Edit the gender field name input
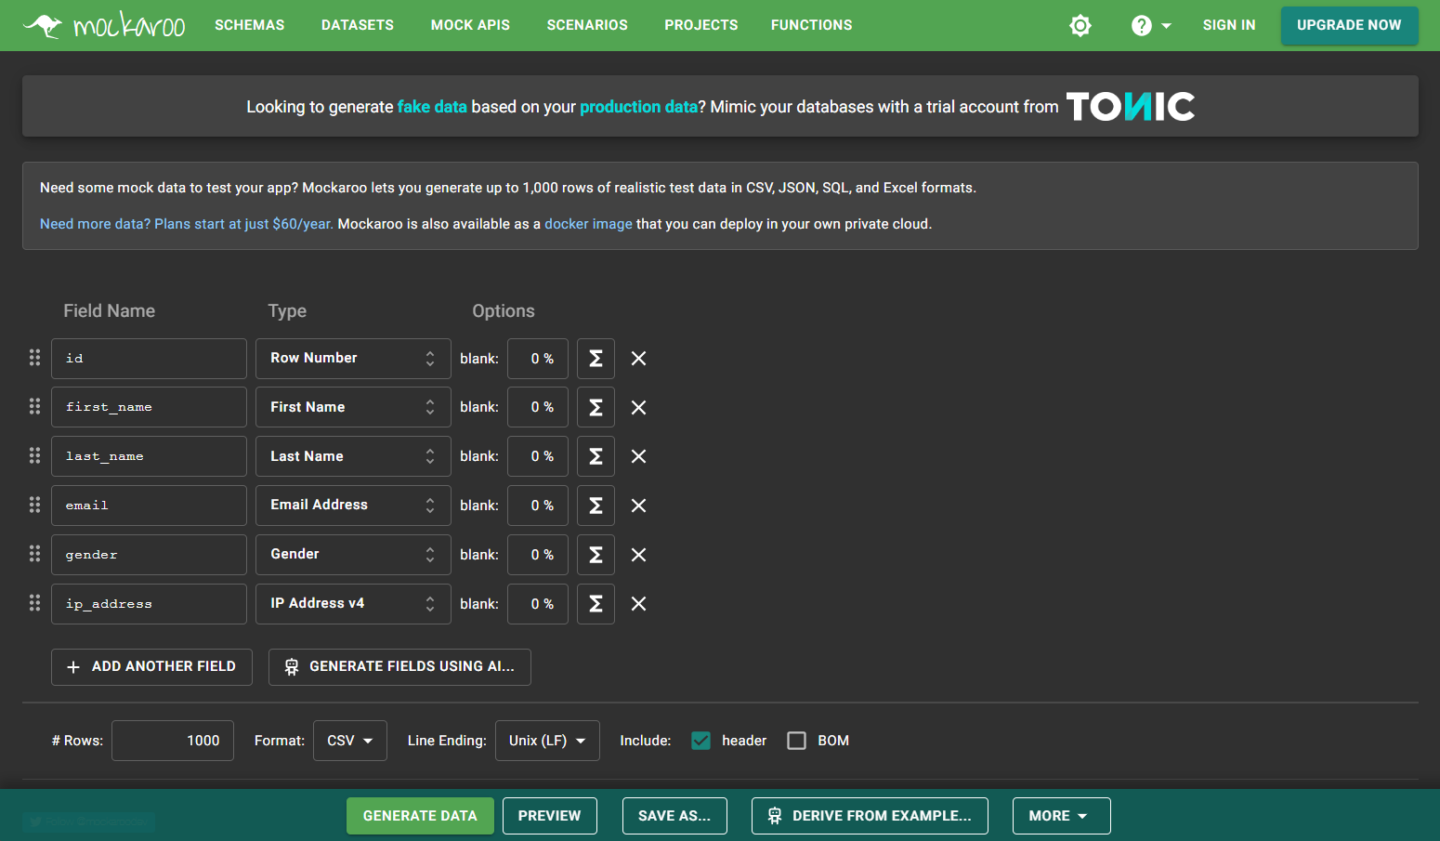 pos(149,554)
